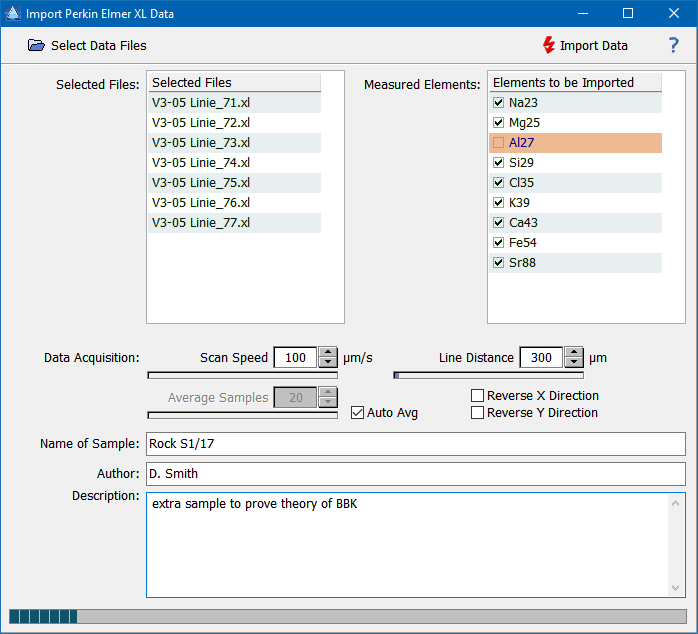The width and height of the screenshot is (698, 634).
Task: Uncheck the Ca43 element checkbox
Action: point(499,223)
